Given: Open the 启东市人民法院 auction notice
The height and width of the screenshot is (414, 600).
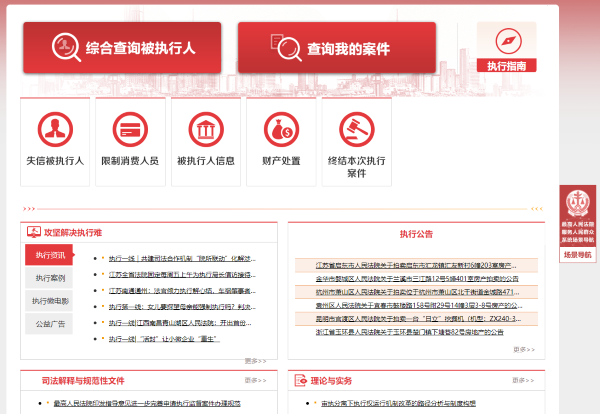Looking at the screenshot, I should click(x=416, y=265).
